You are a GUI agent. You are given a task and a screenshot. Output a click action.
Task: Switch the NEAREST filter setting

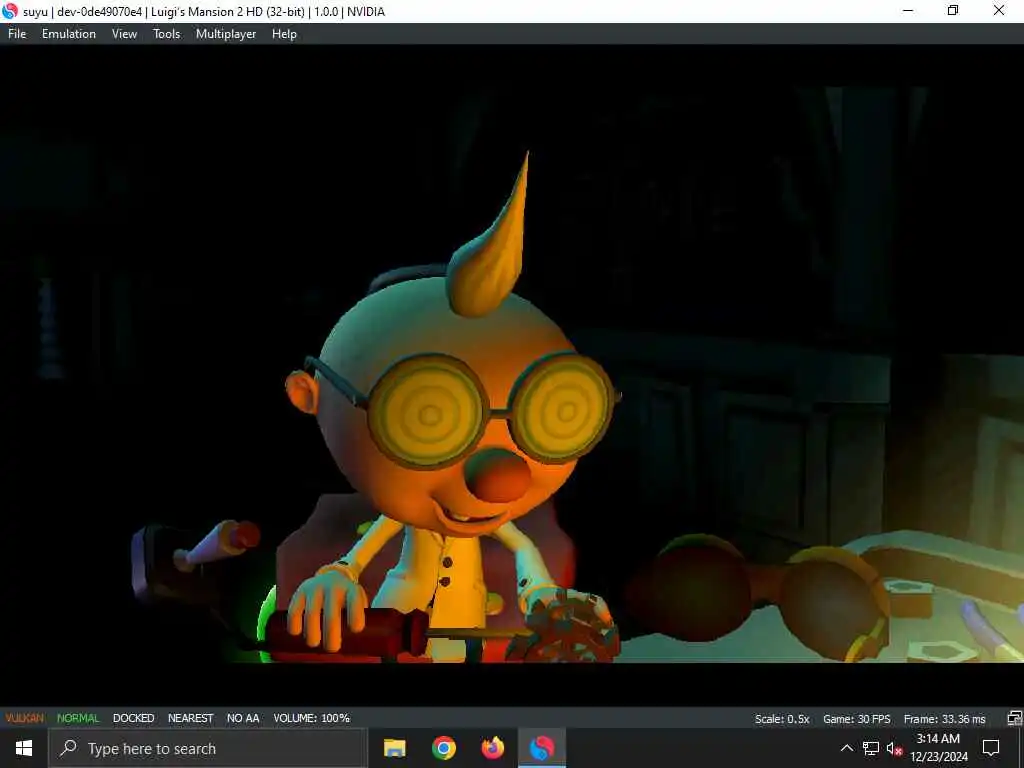point(191,718)
